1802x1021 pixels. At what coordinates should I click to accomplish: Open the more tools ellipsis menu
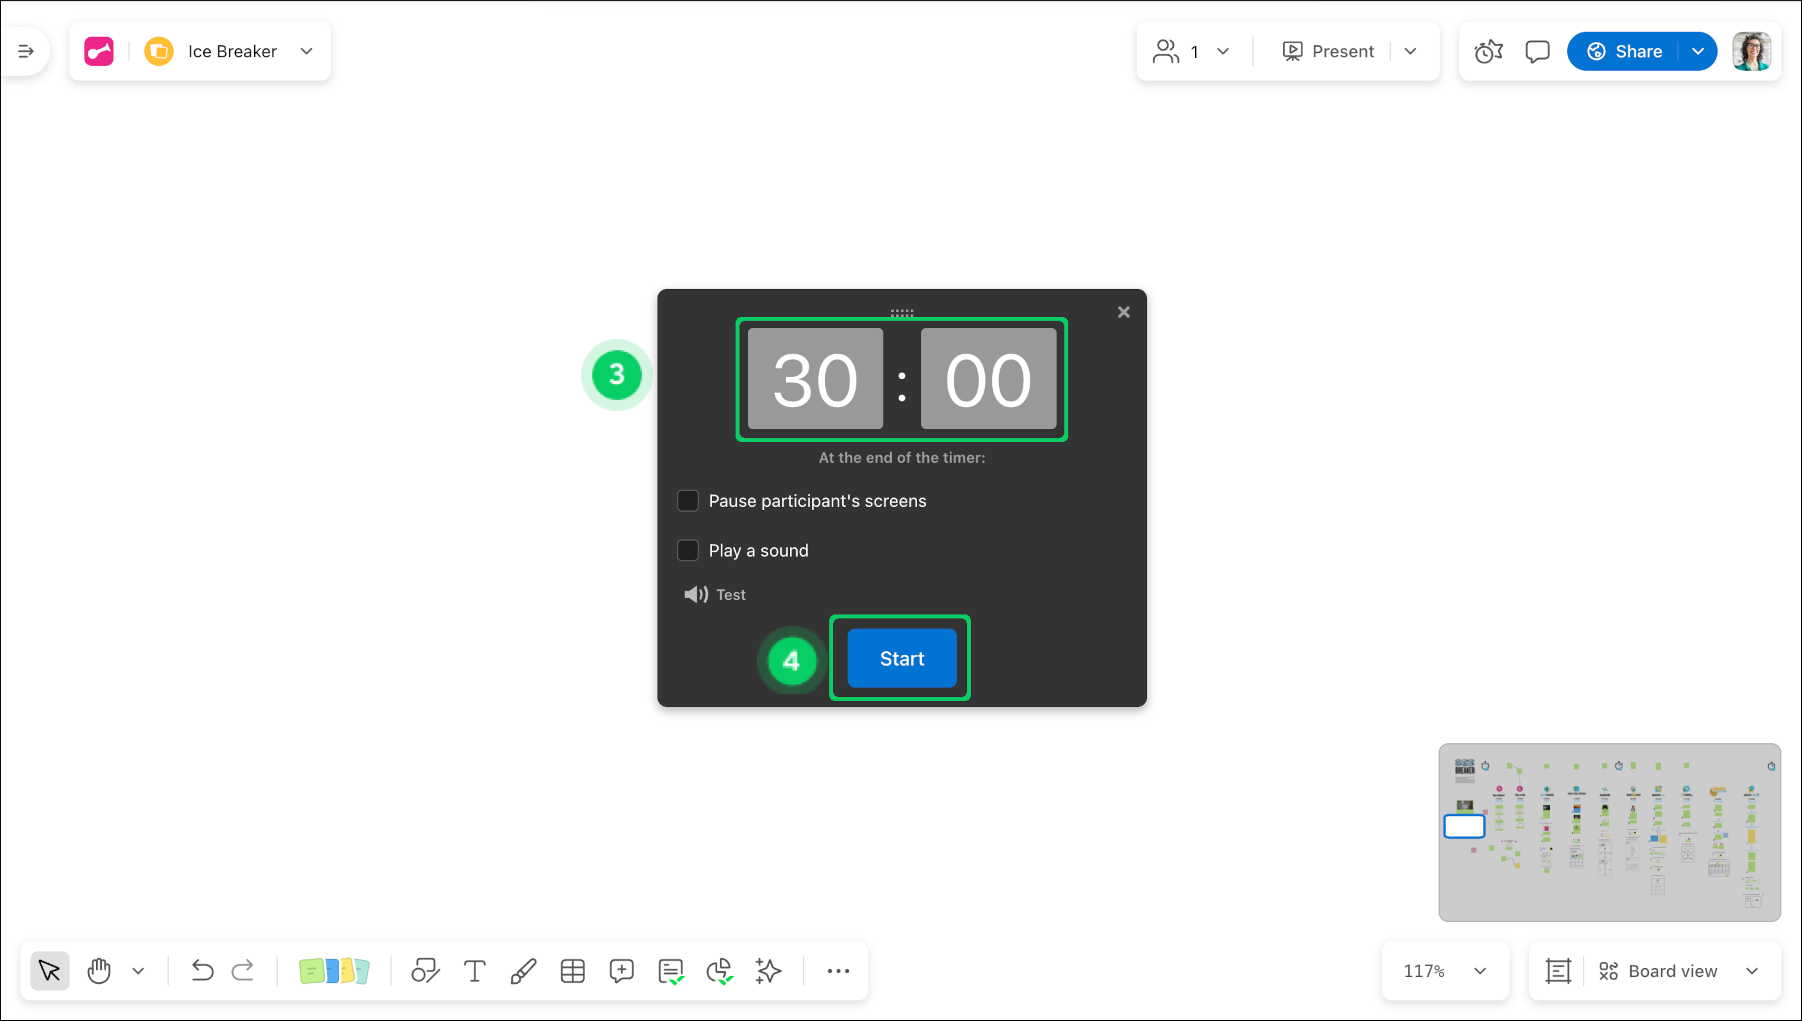[838, 970]
